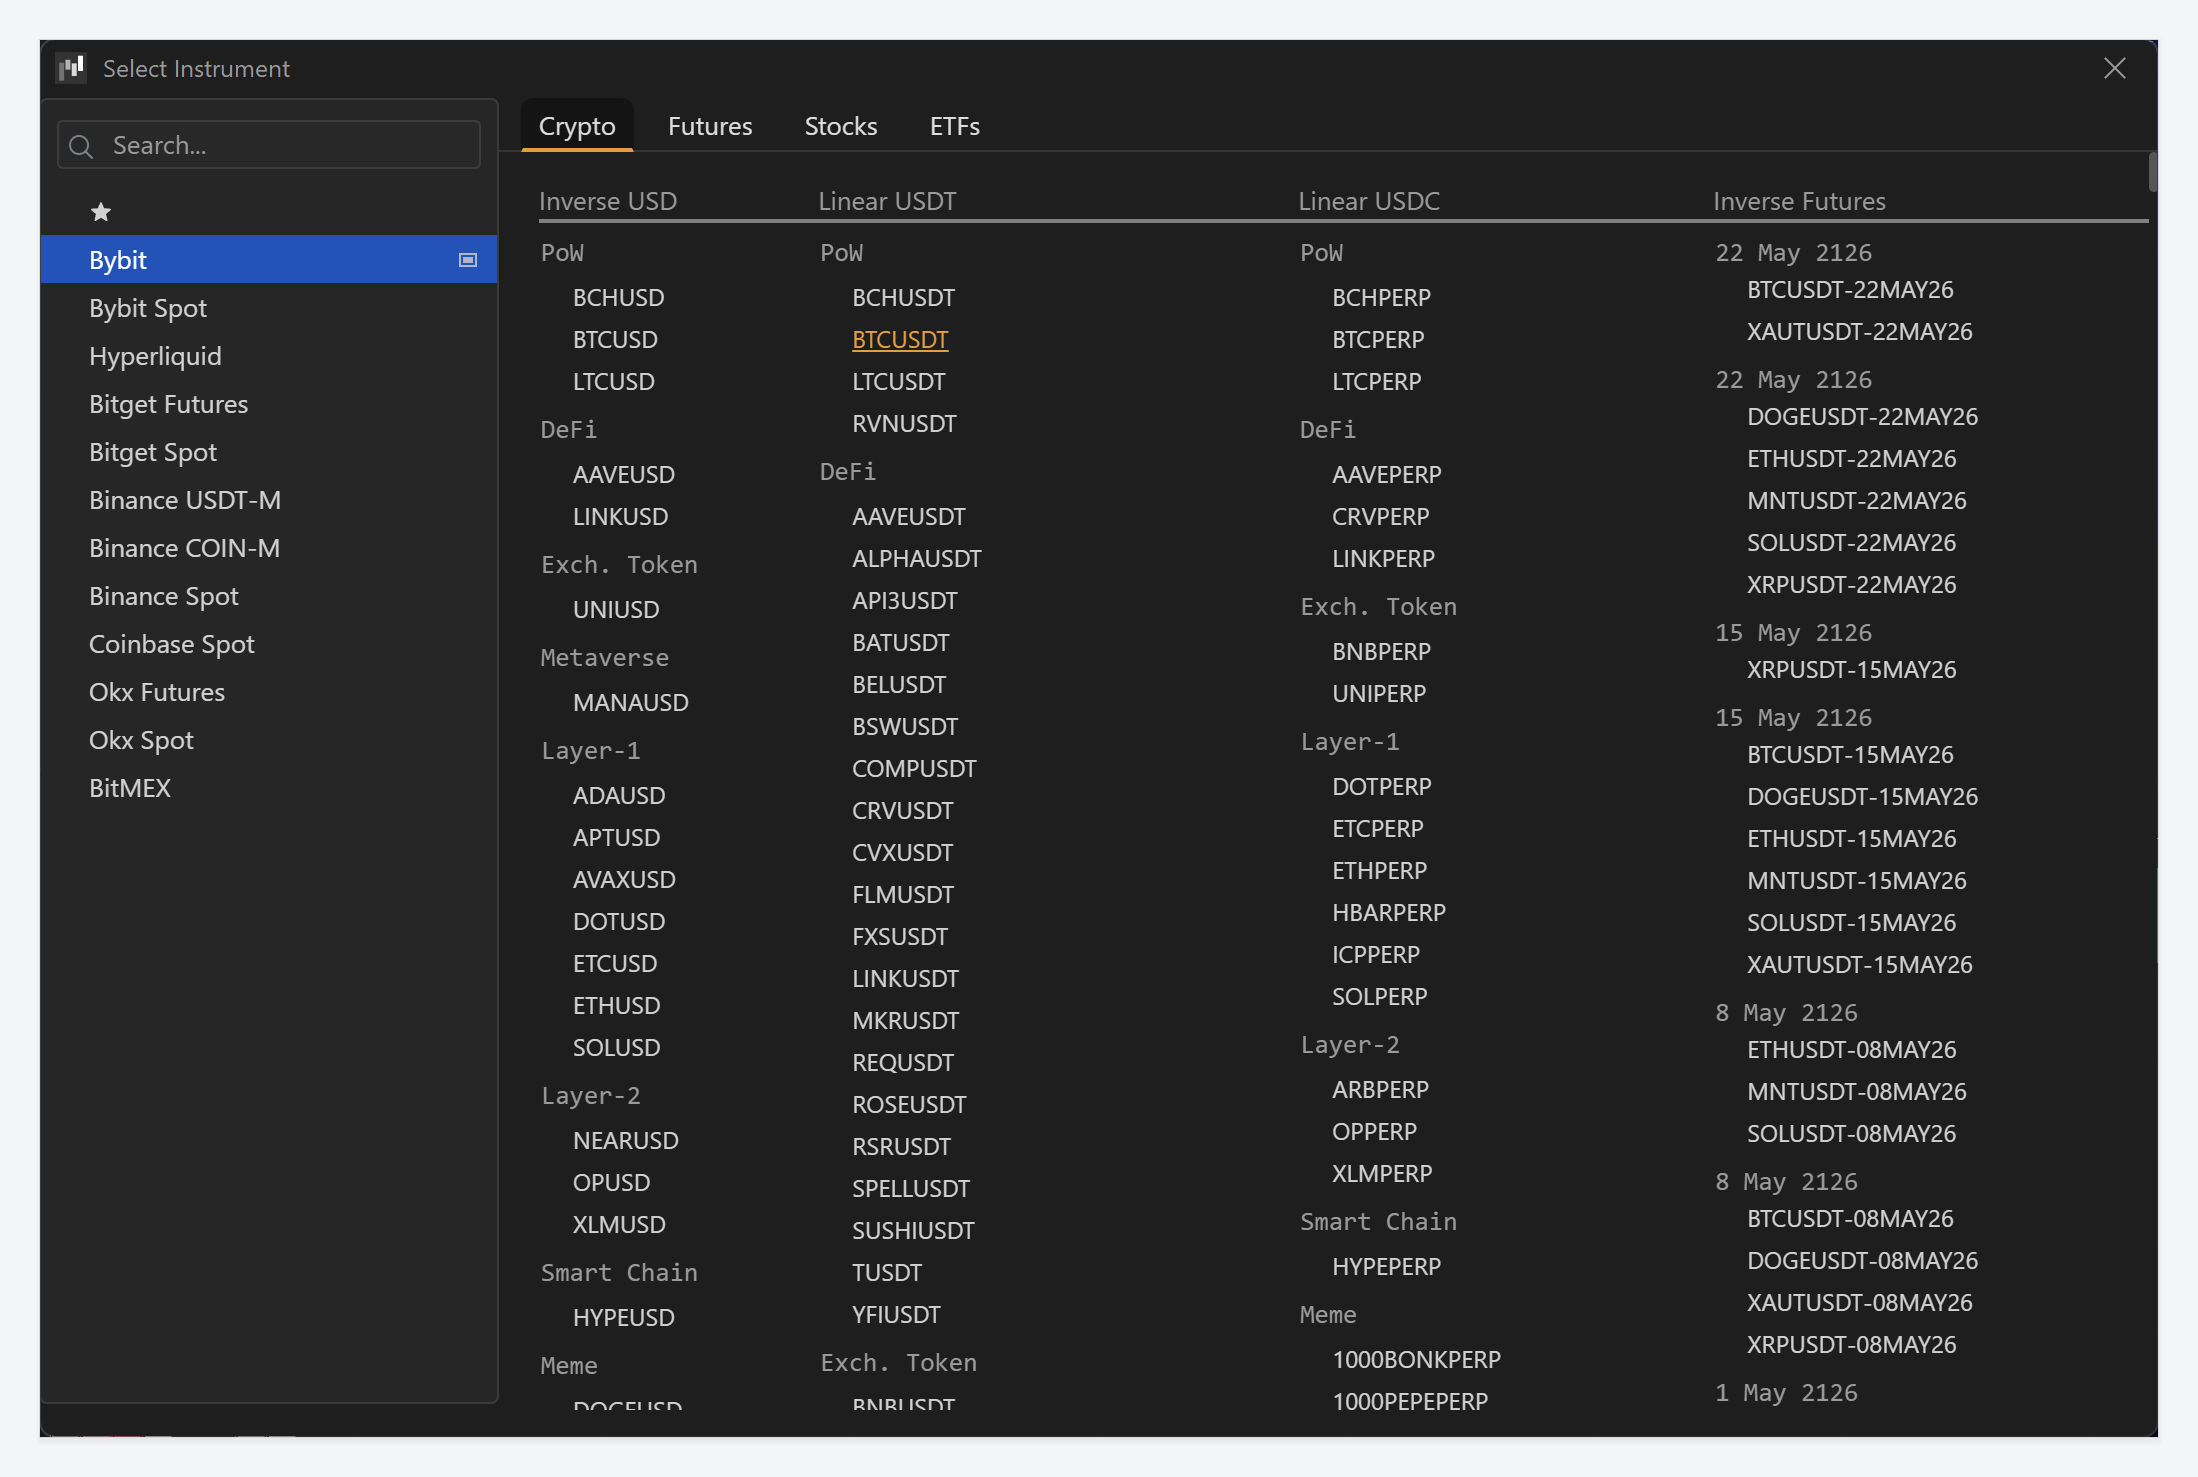Choose HYPEPERP instrument
The height and width of the screenshot is (1477, 2198).
click(x=1387, y=1267)
